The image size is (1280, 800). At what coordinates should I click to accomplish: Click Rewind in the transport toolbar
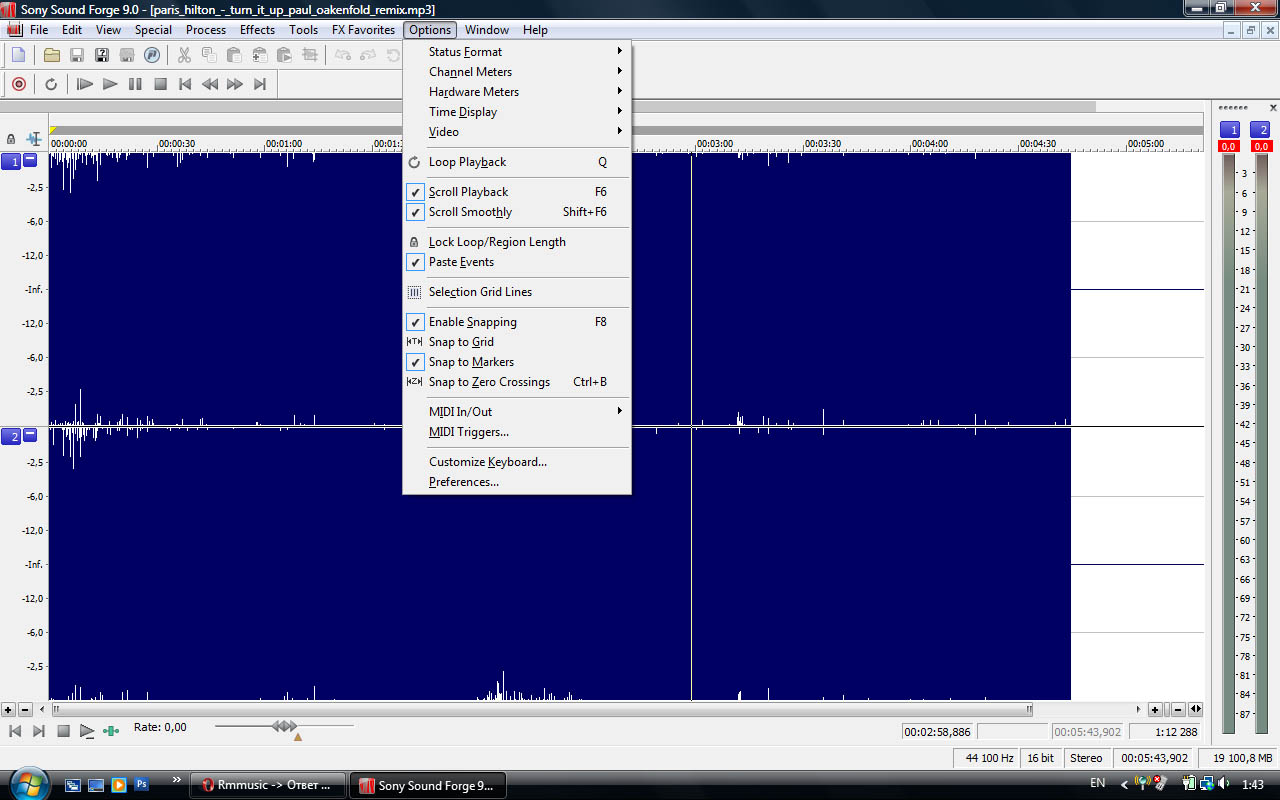coord(210,84)
